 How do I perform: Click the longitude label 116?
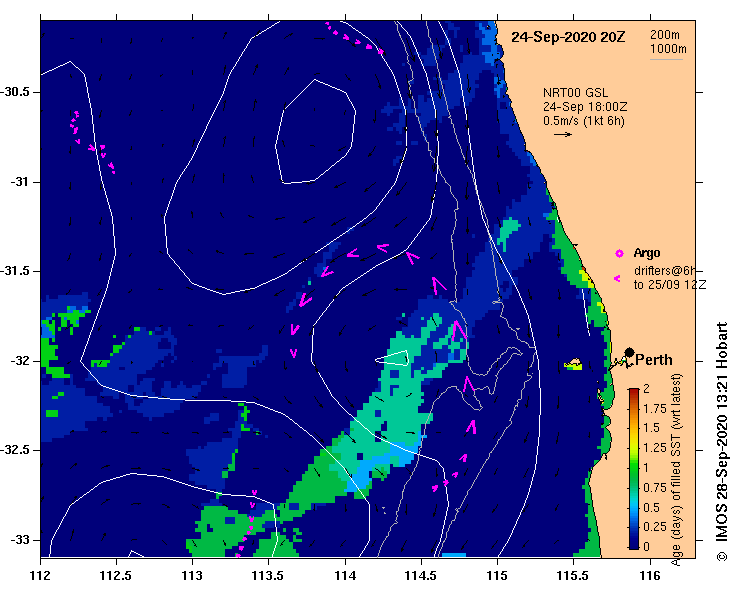[650, 576]
